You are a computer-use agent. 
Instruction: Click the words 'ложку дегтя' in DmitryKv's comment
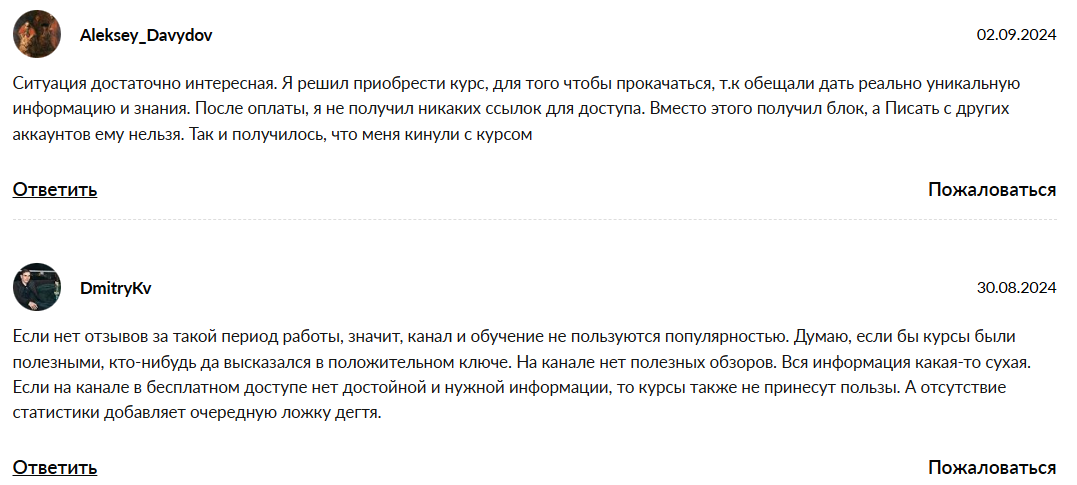pyautogui.click(x=338, y=410)
